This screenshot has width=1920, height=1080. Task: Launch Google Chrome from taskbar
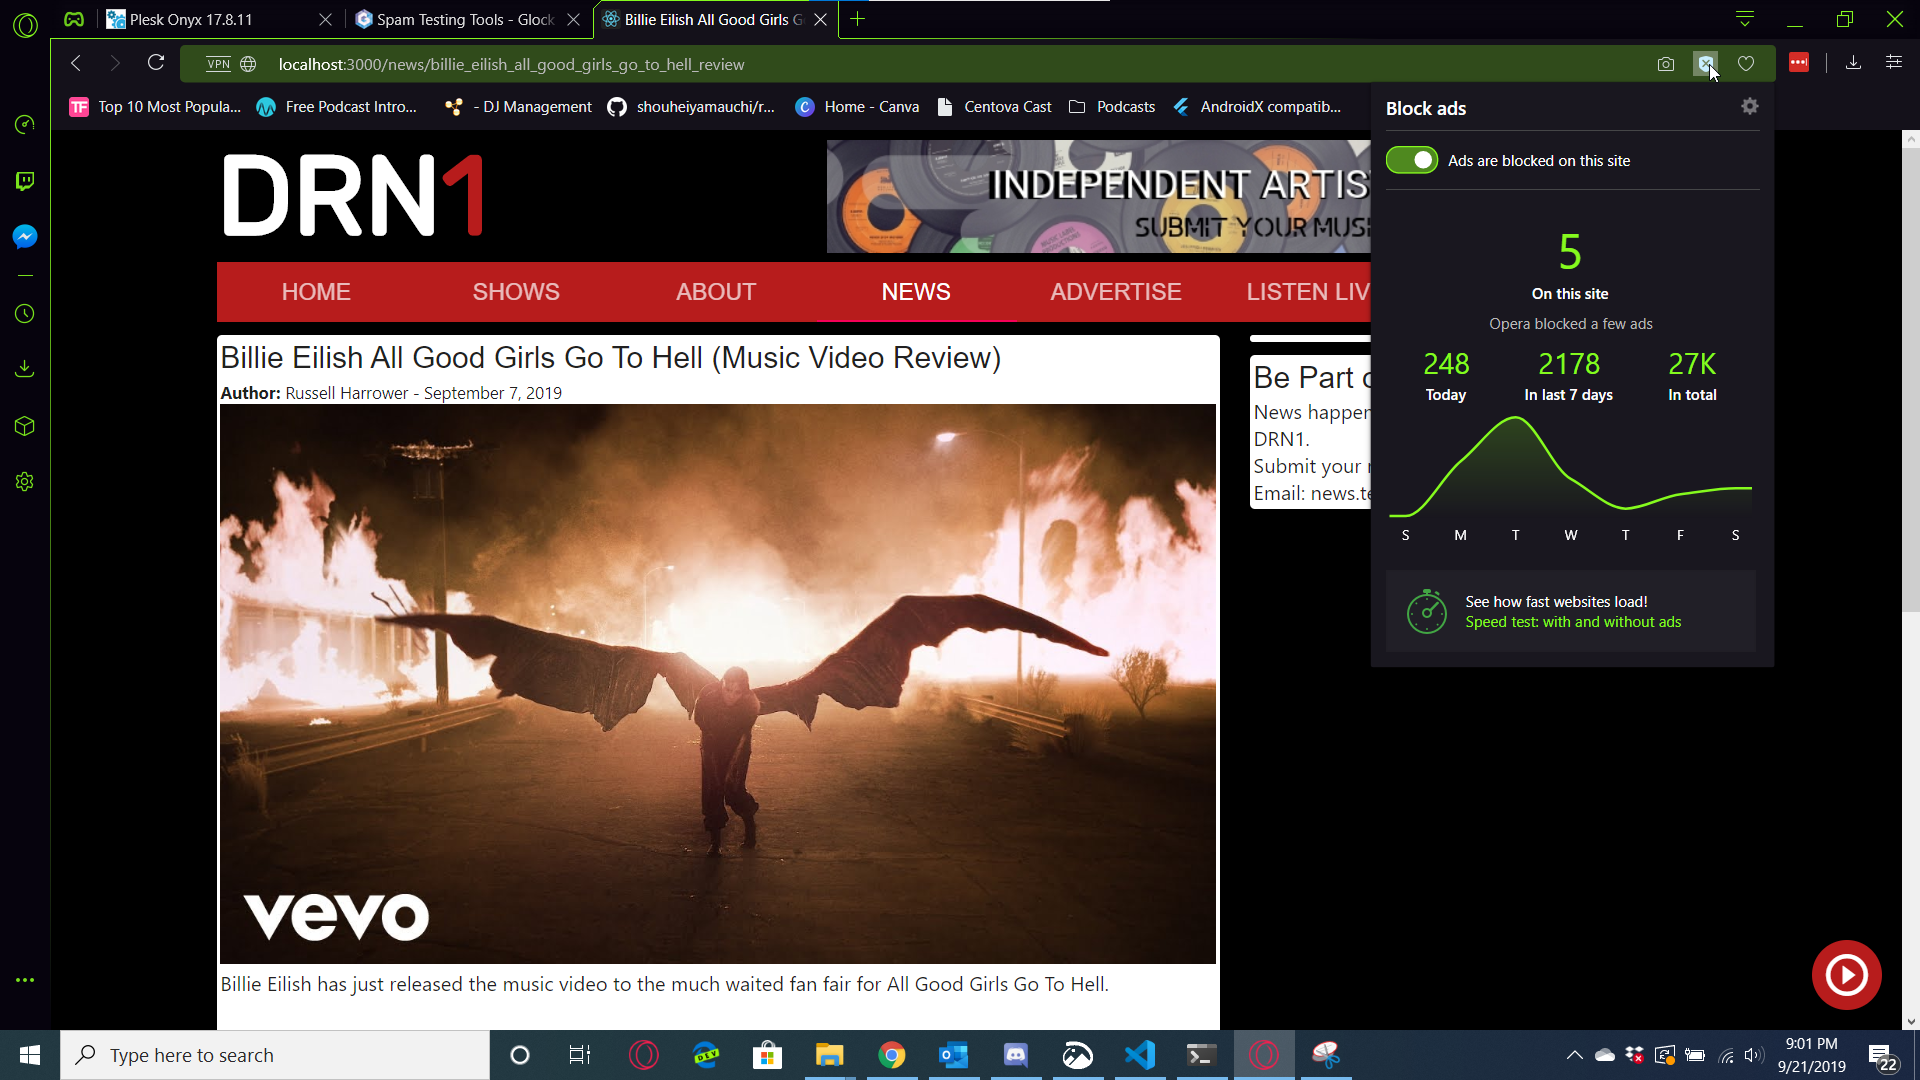point(891,1055)
